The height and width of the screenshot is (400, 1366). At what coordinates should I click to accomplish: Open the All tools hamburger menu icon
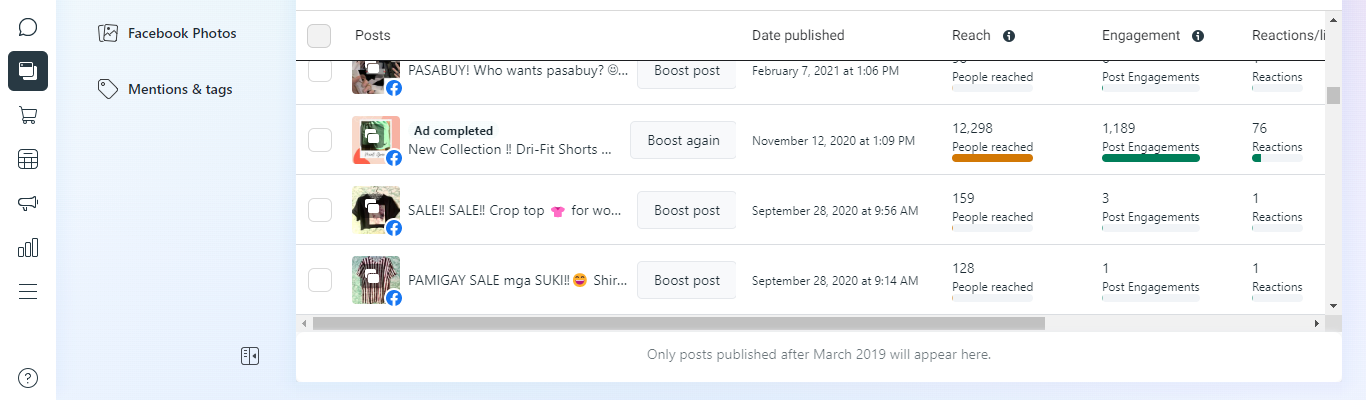tap(28, 291)
